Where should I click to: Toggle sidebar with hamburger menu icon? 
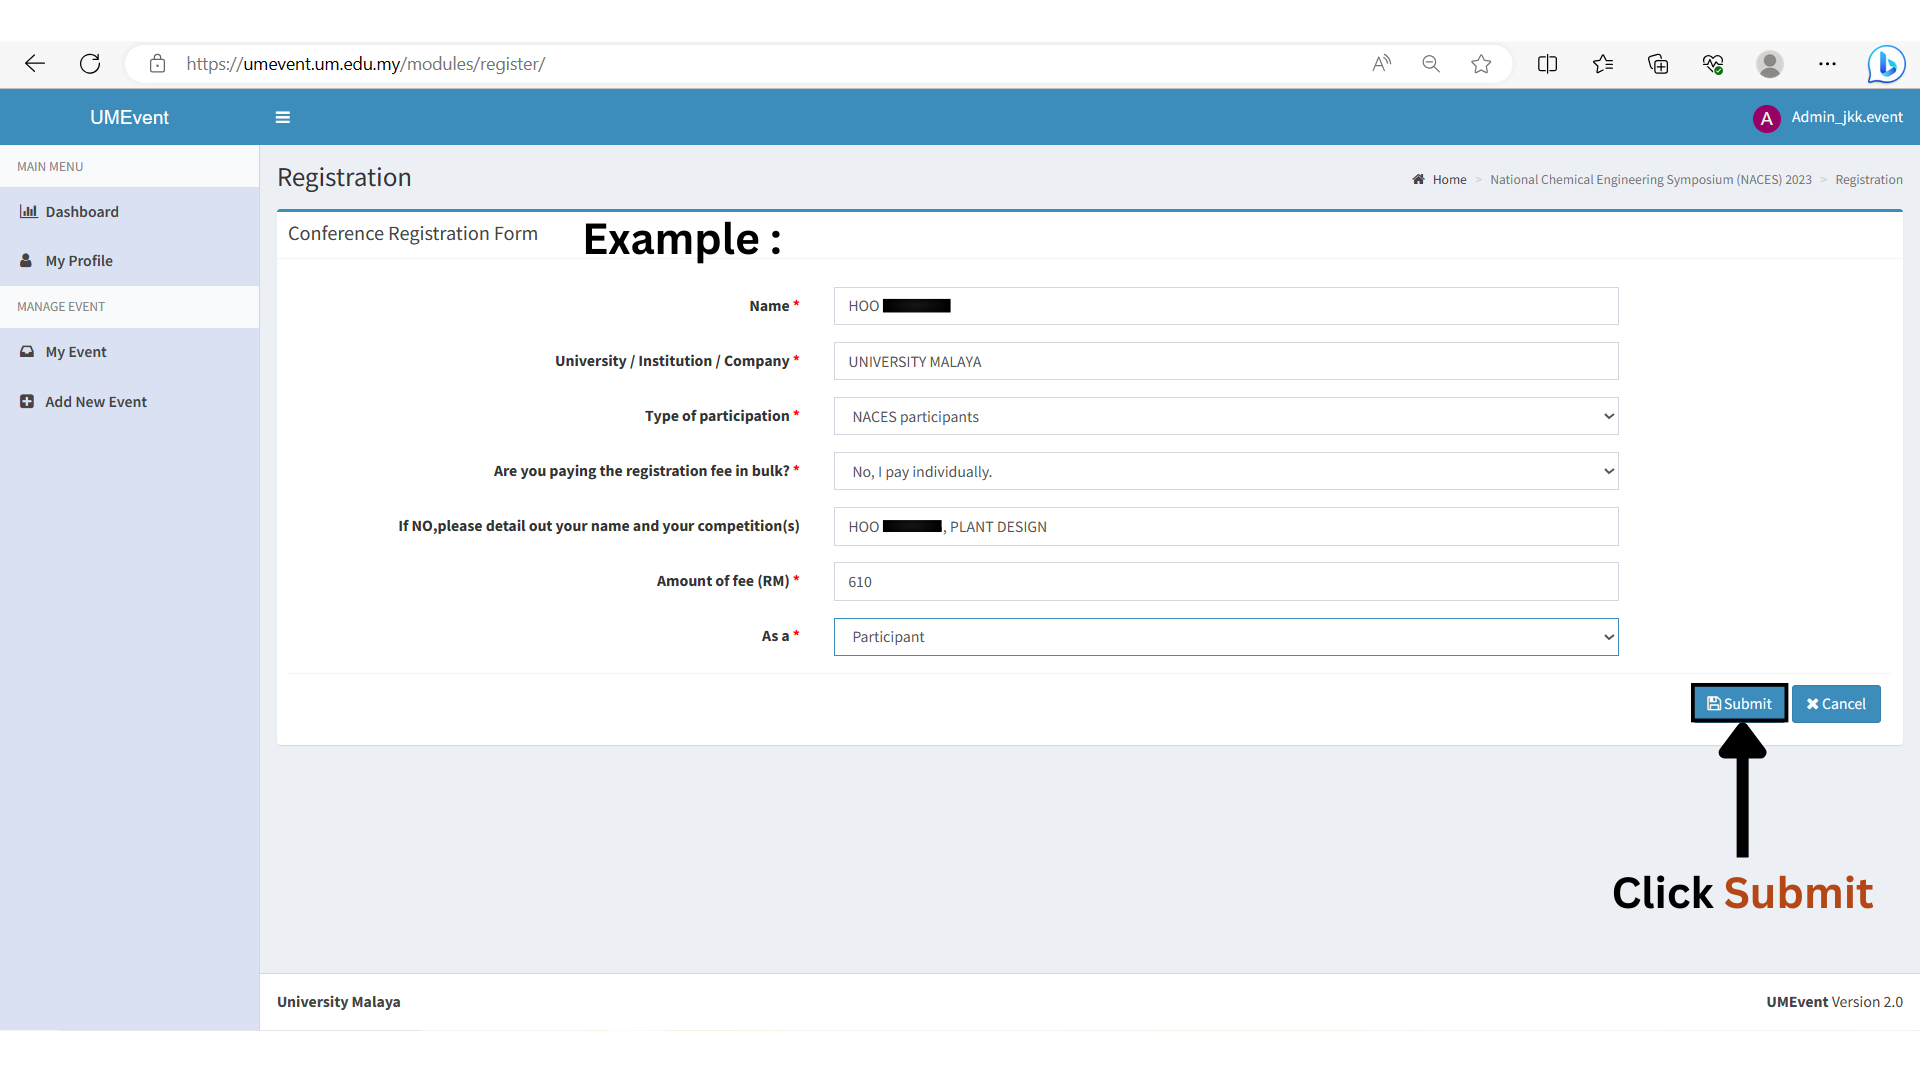tap(283, 118)
